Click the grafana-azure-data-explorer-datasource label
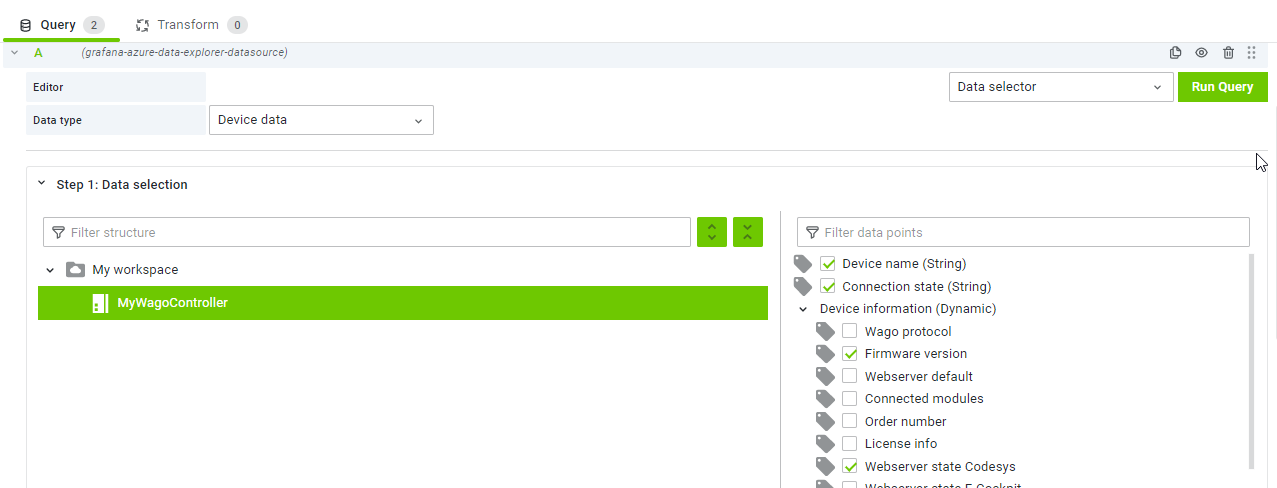This screenshot has height=488, width=1277. pyautogui.click(x=184, y=52)
